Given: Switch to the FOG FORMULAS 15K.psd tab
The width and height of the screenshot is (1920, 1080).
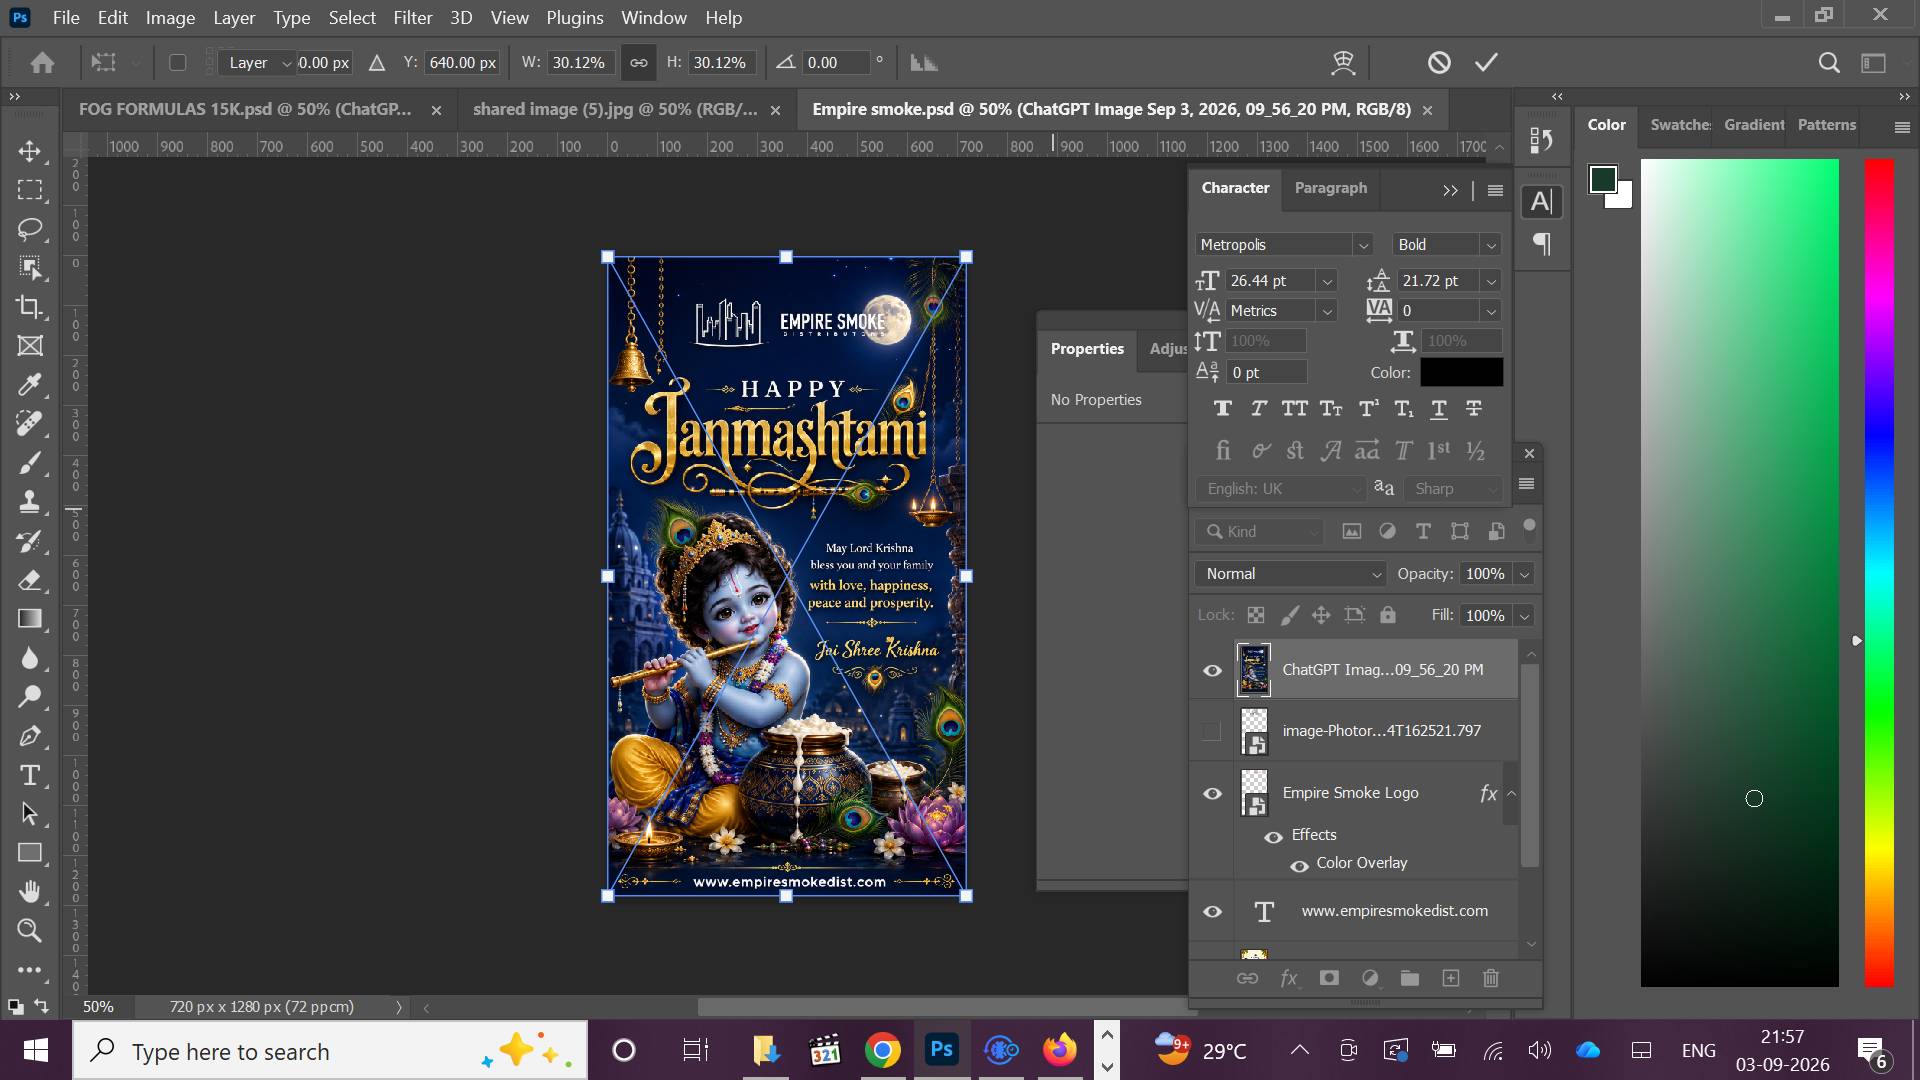Looking at the screenshot, I should pyautogui.click(x=246, y=109).
